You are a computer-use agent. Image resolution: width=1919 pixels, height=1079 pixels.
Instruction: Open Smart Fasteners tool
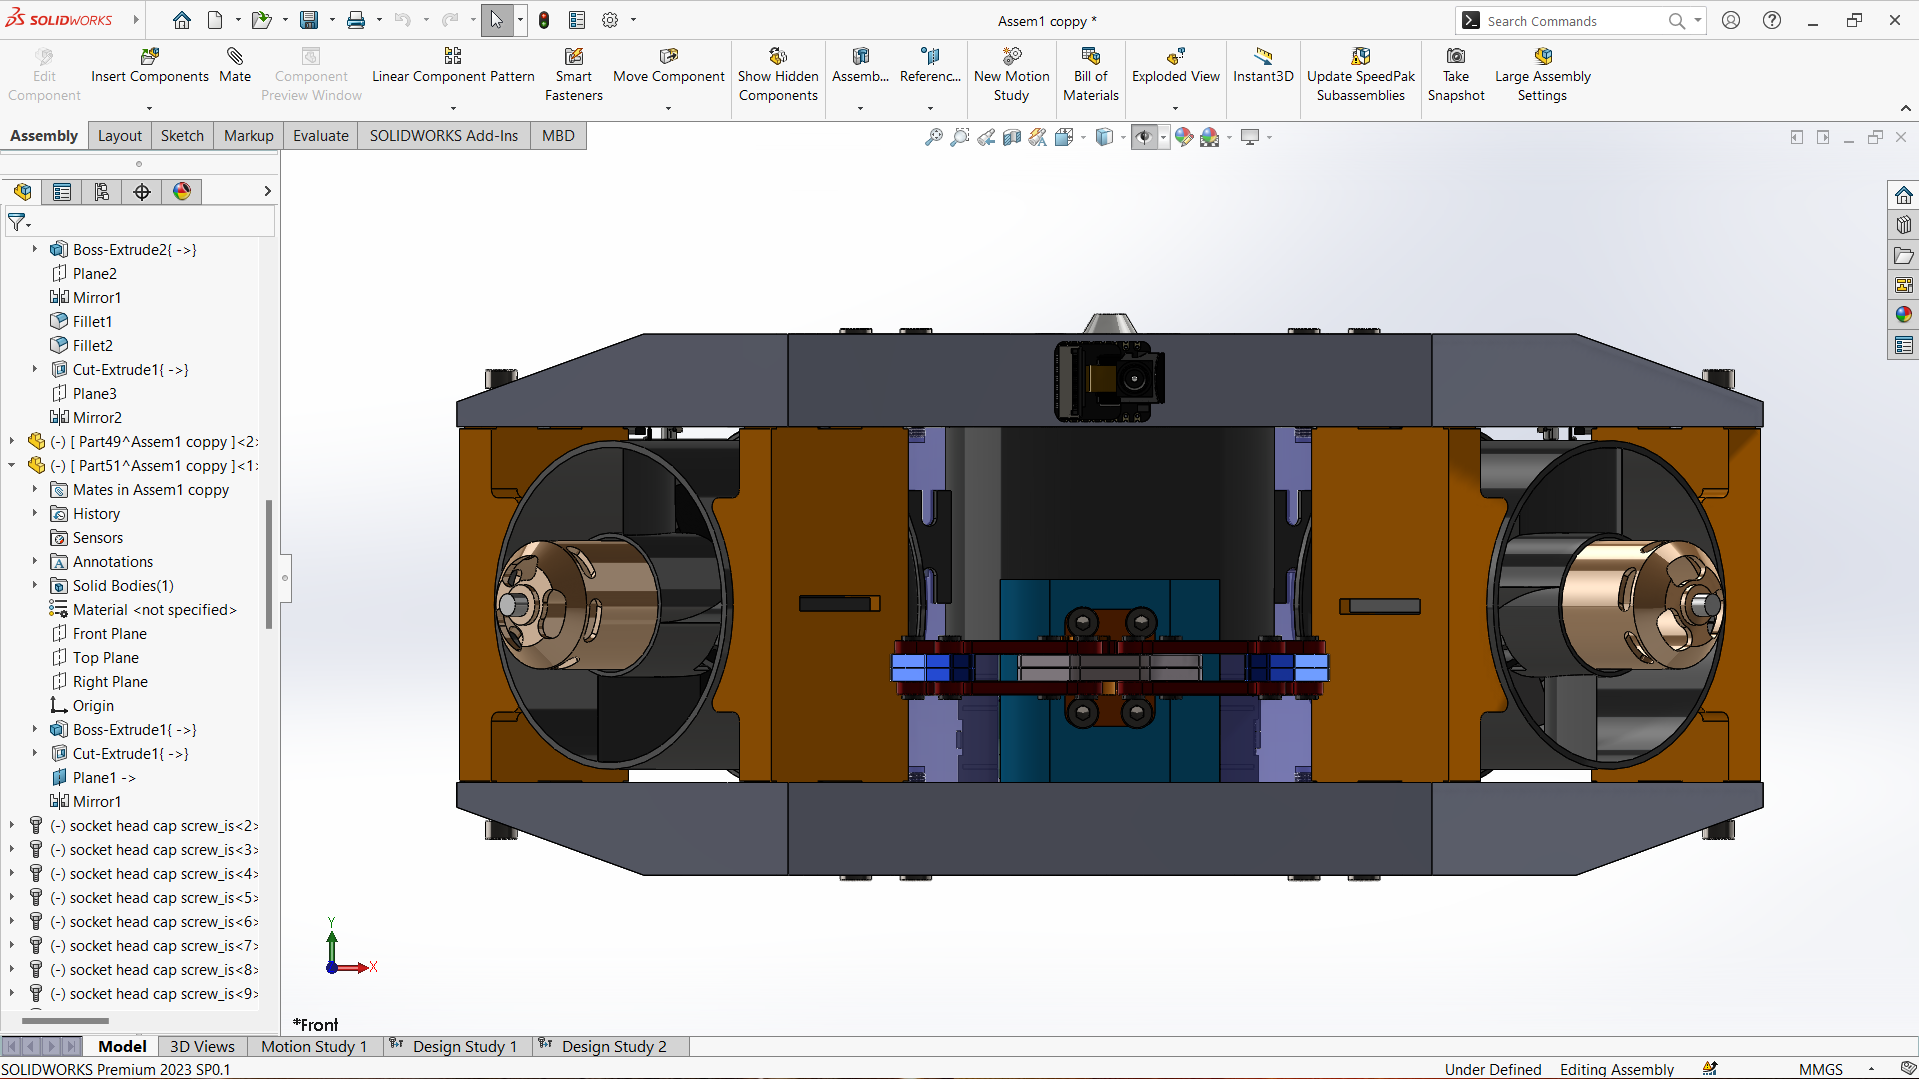click(x=573, y=57)
